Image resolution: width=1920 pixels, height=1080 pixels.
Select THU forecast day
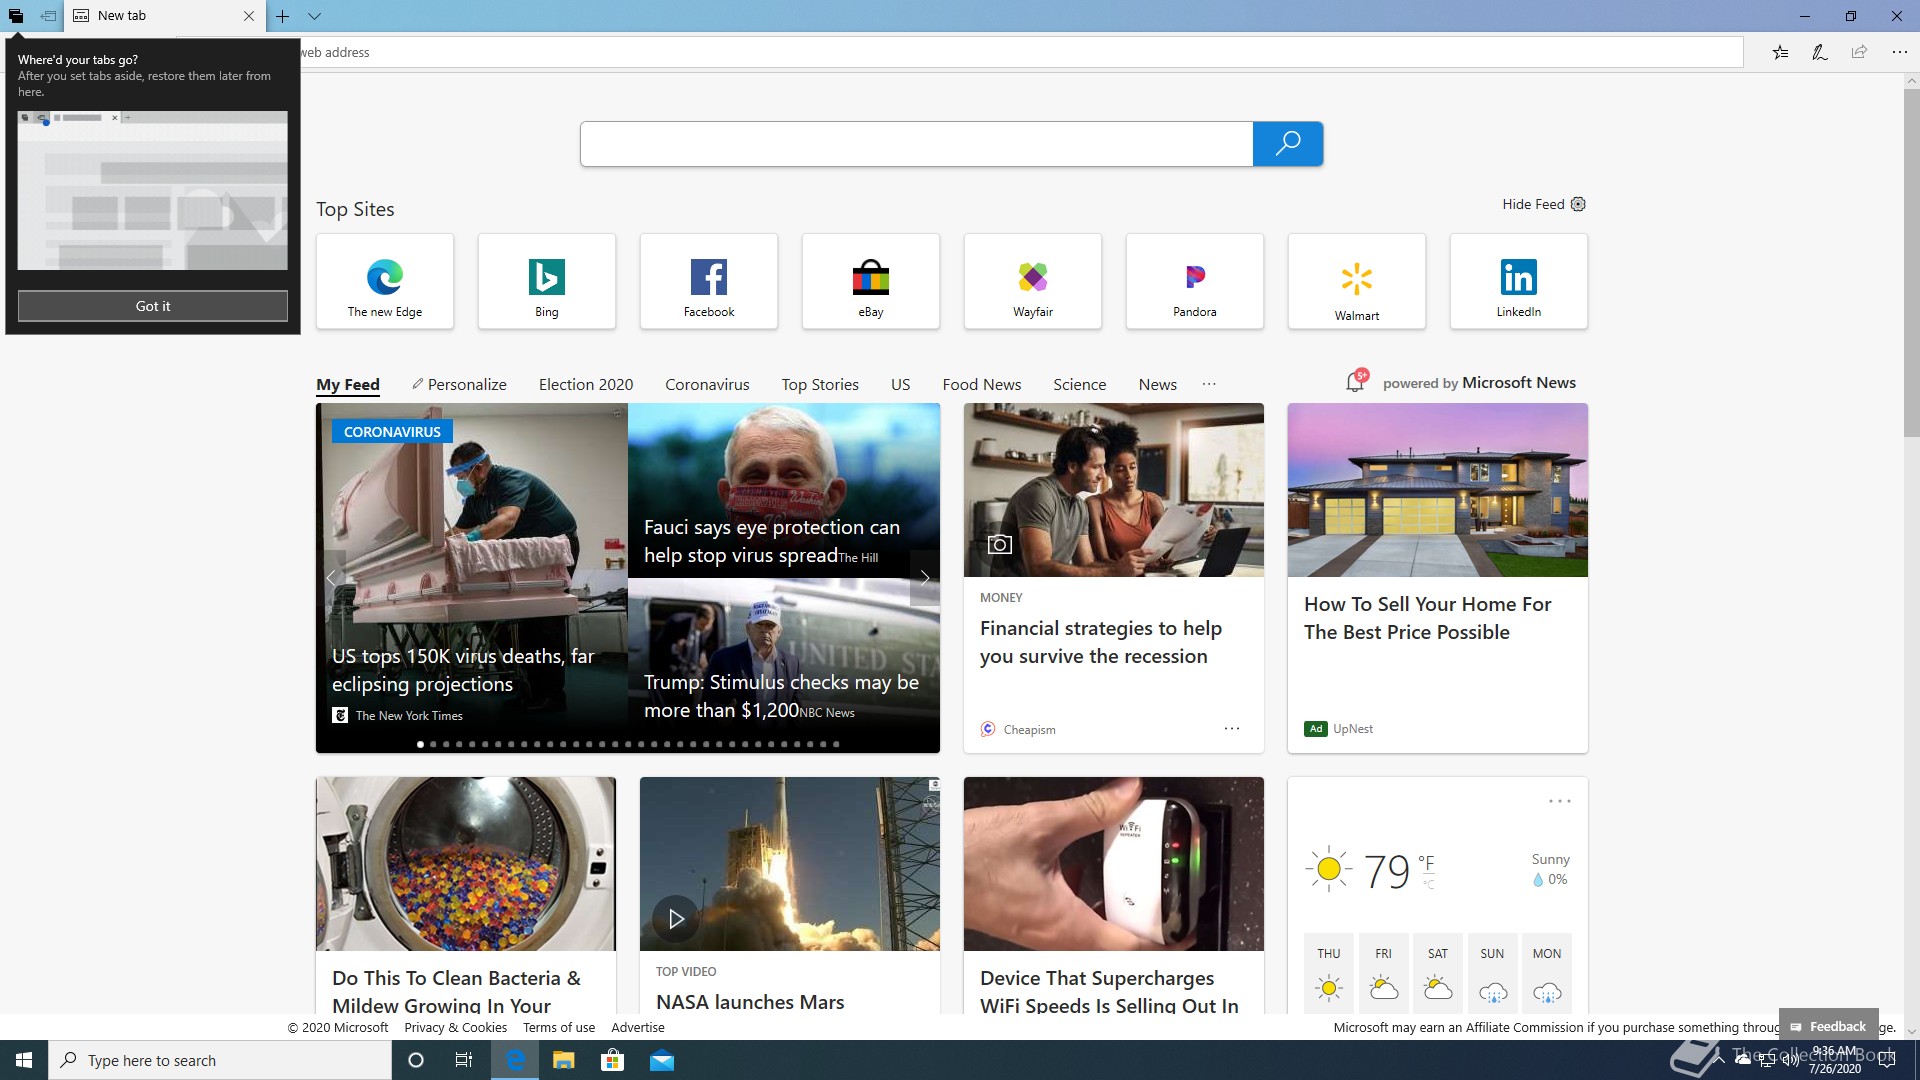1329,973
